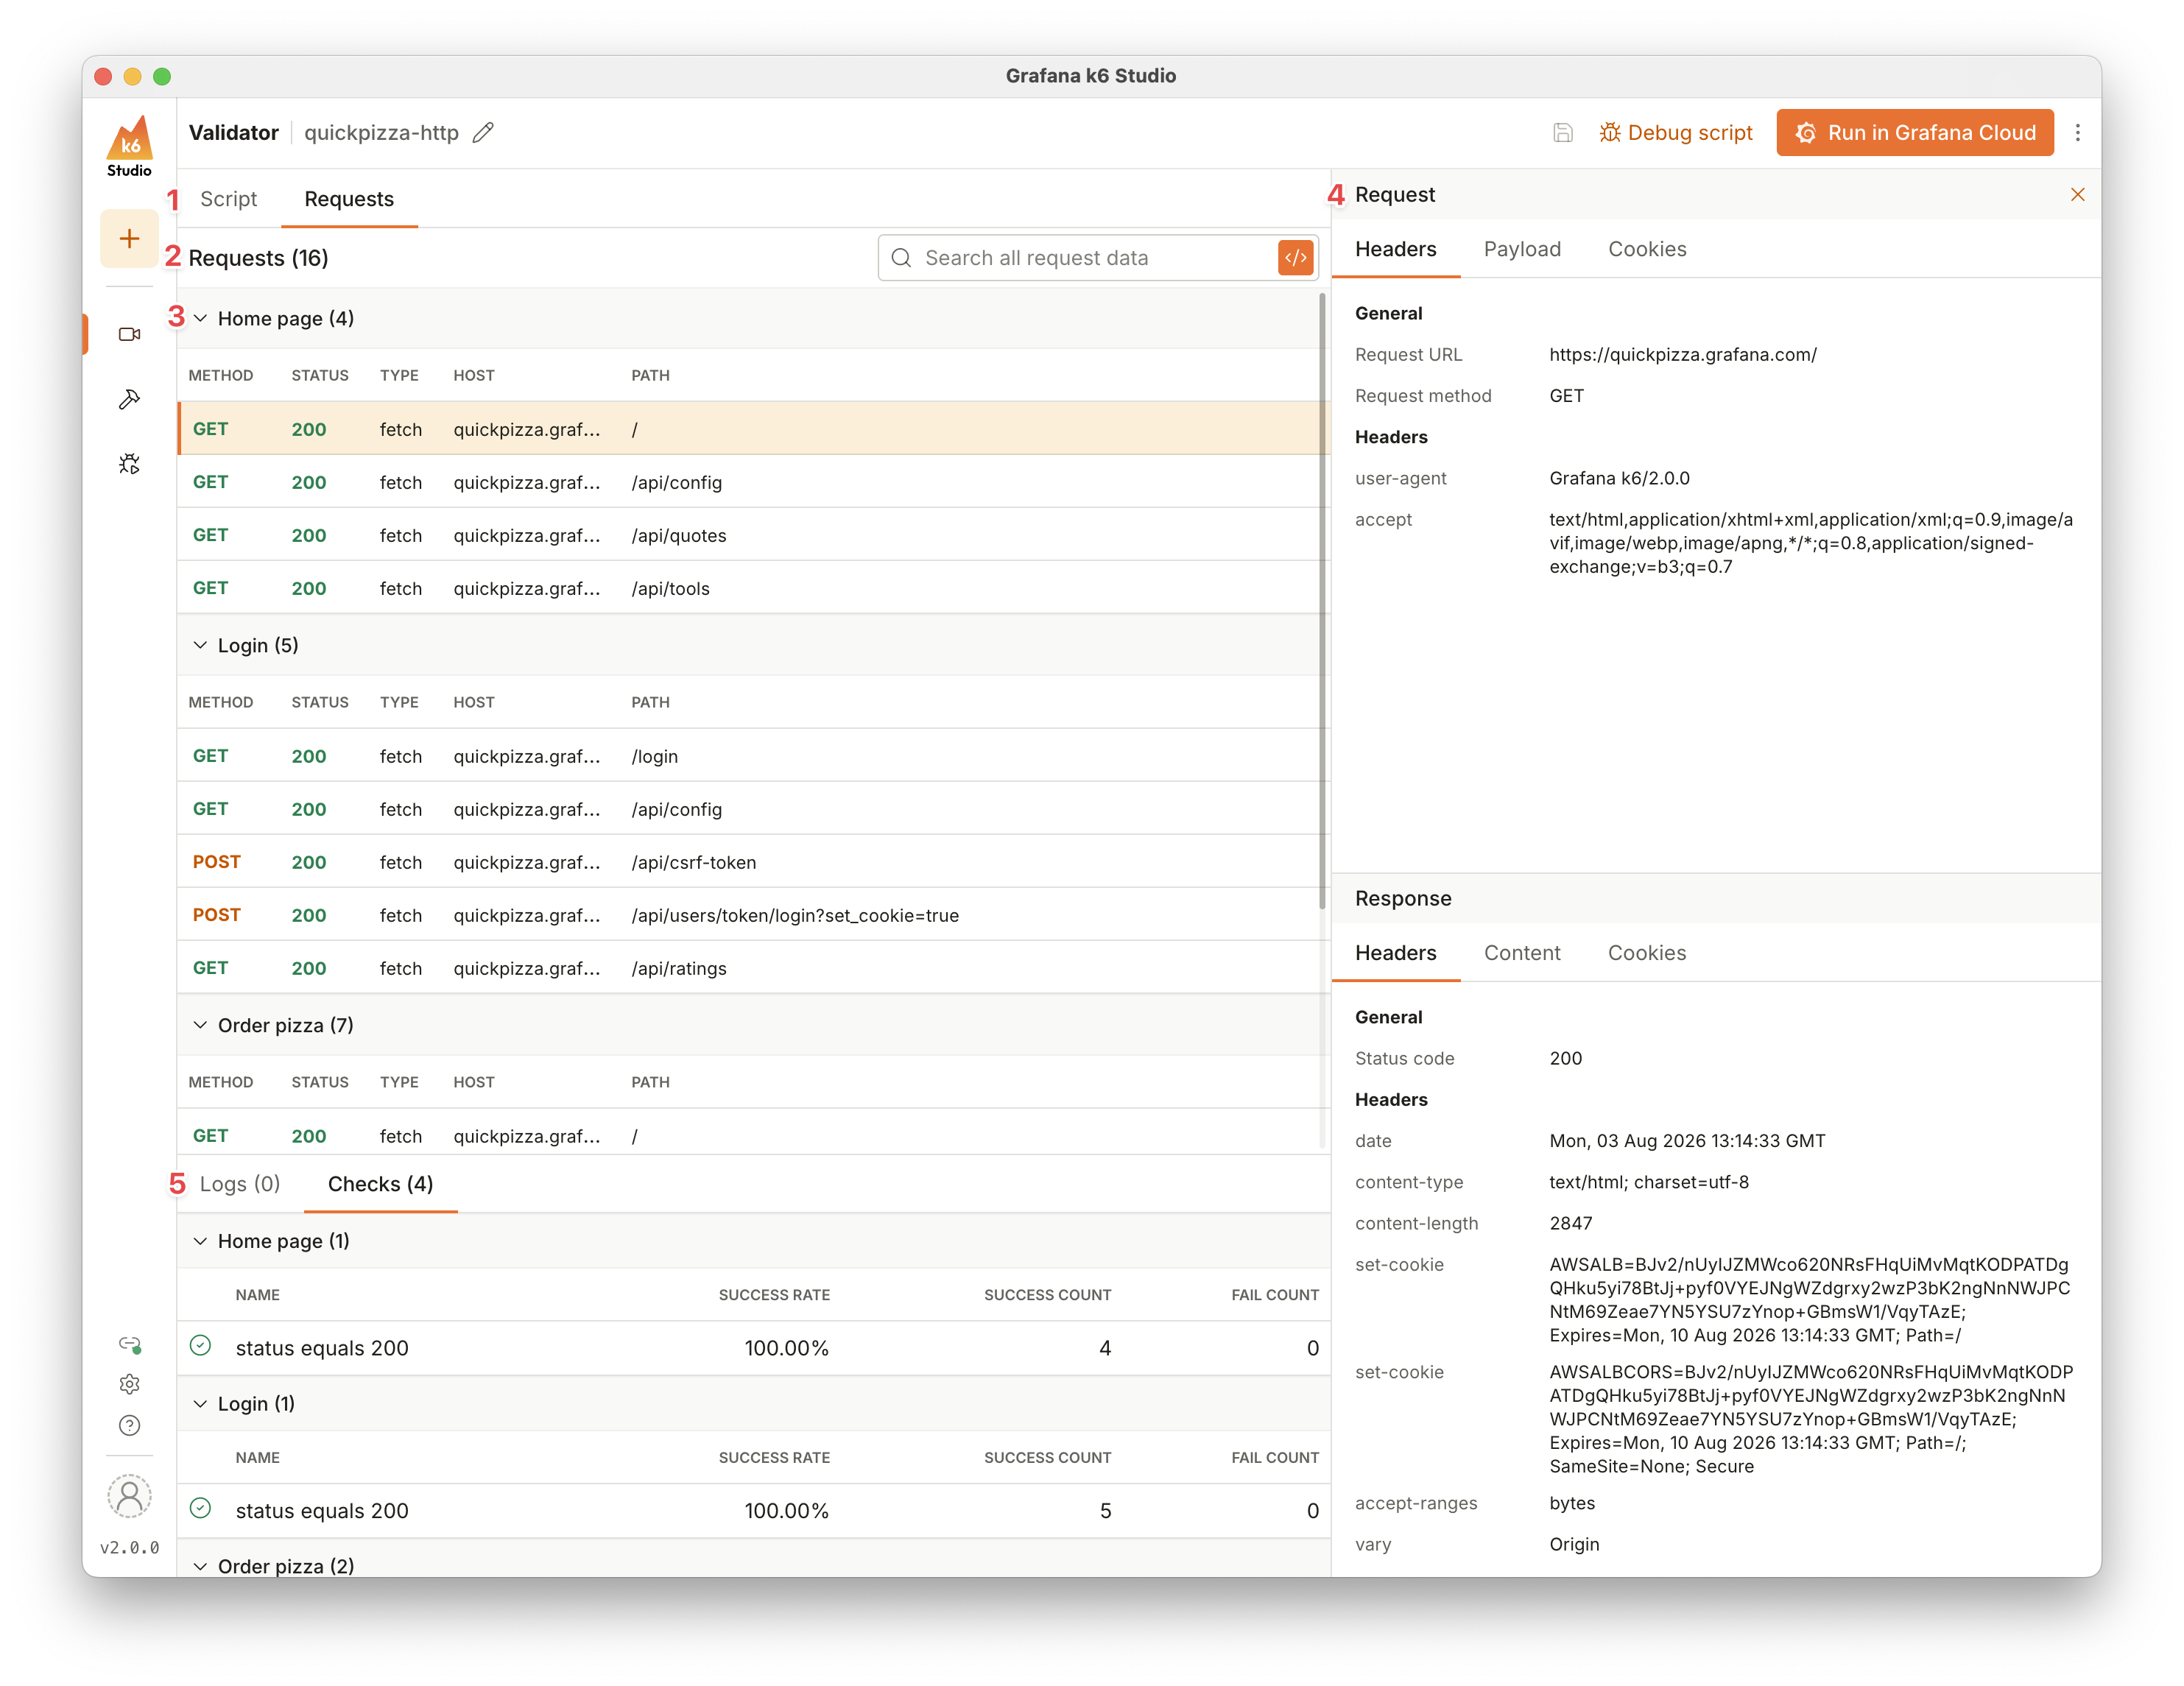
Task: Click Run in Grafana Cloud button
Action: tap(1914, 133)
